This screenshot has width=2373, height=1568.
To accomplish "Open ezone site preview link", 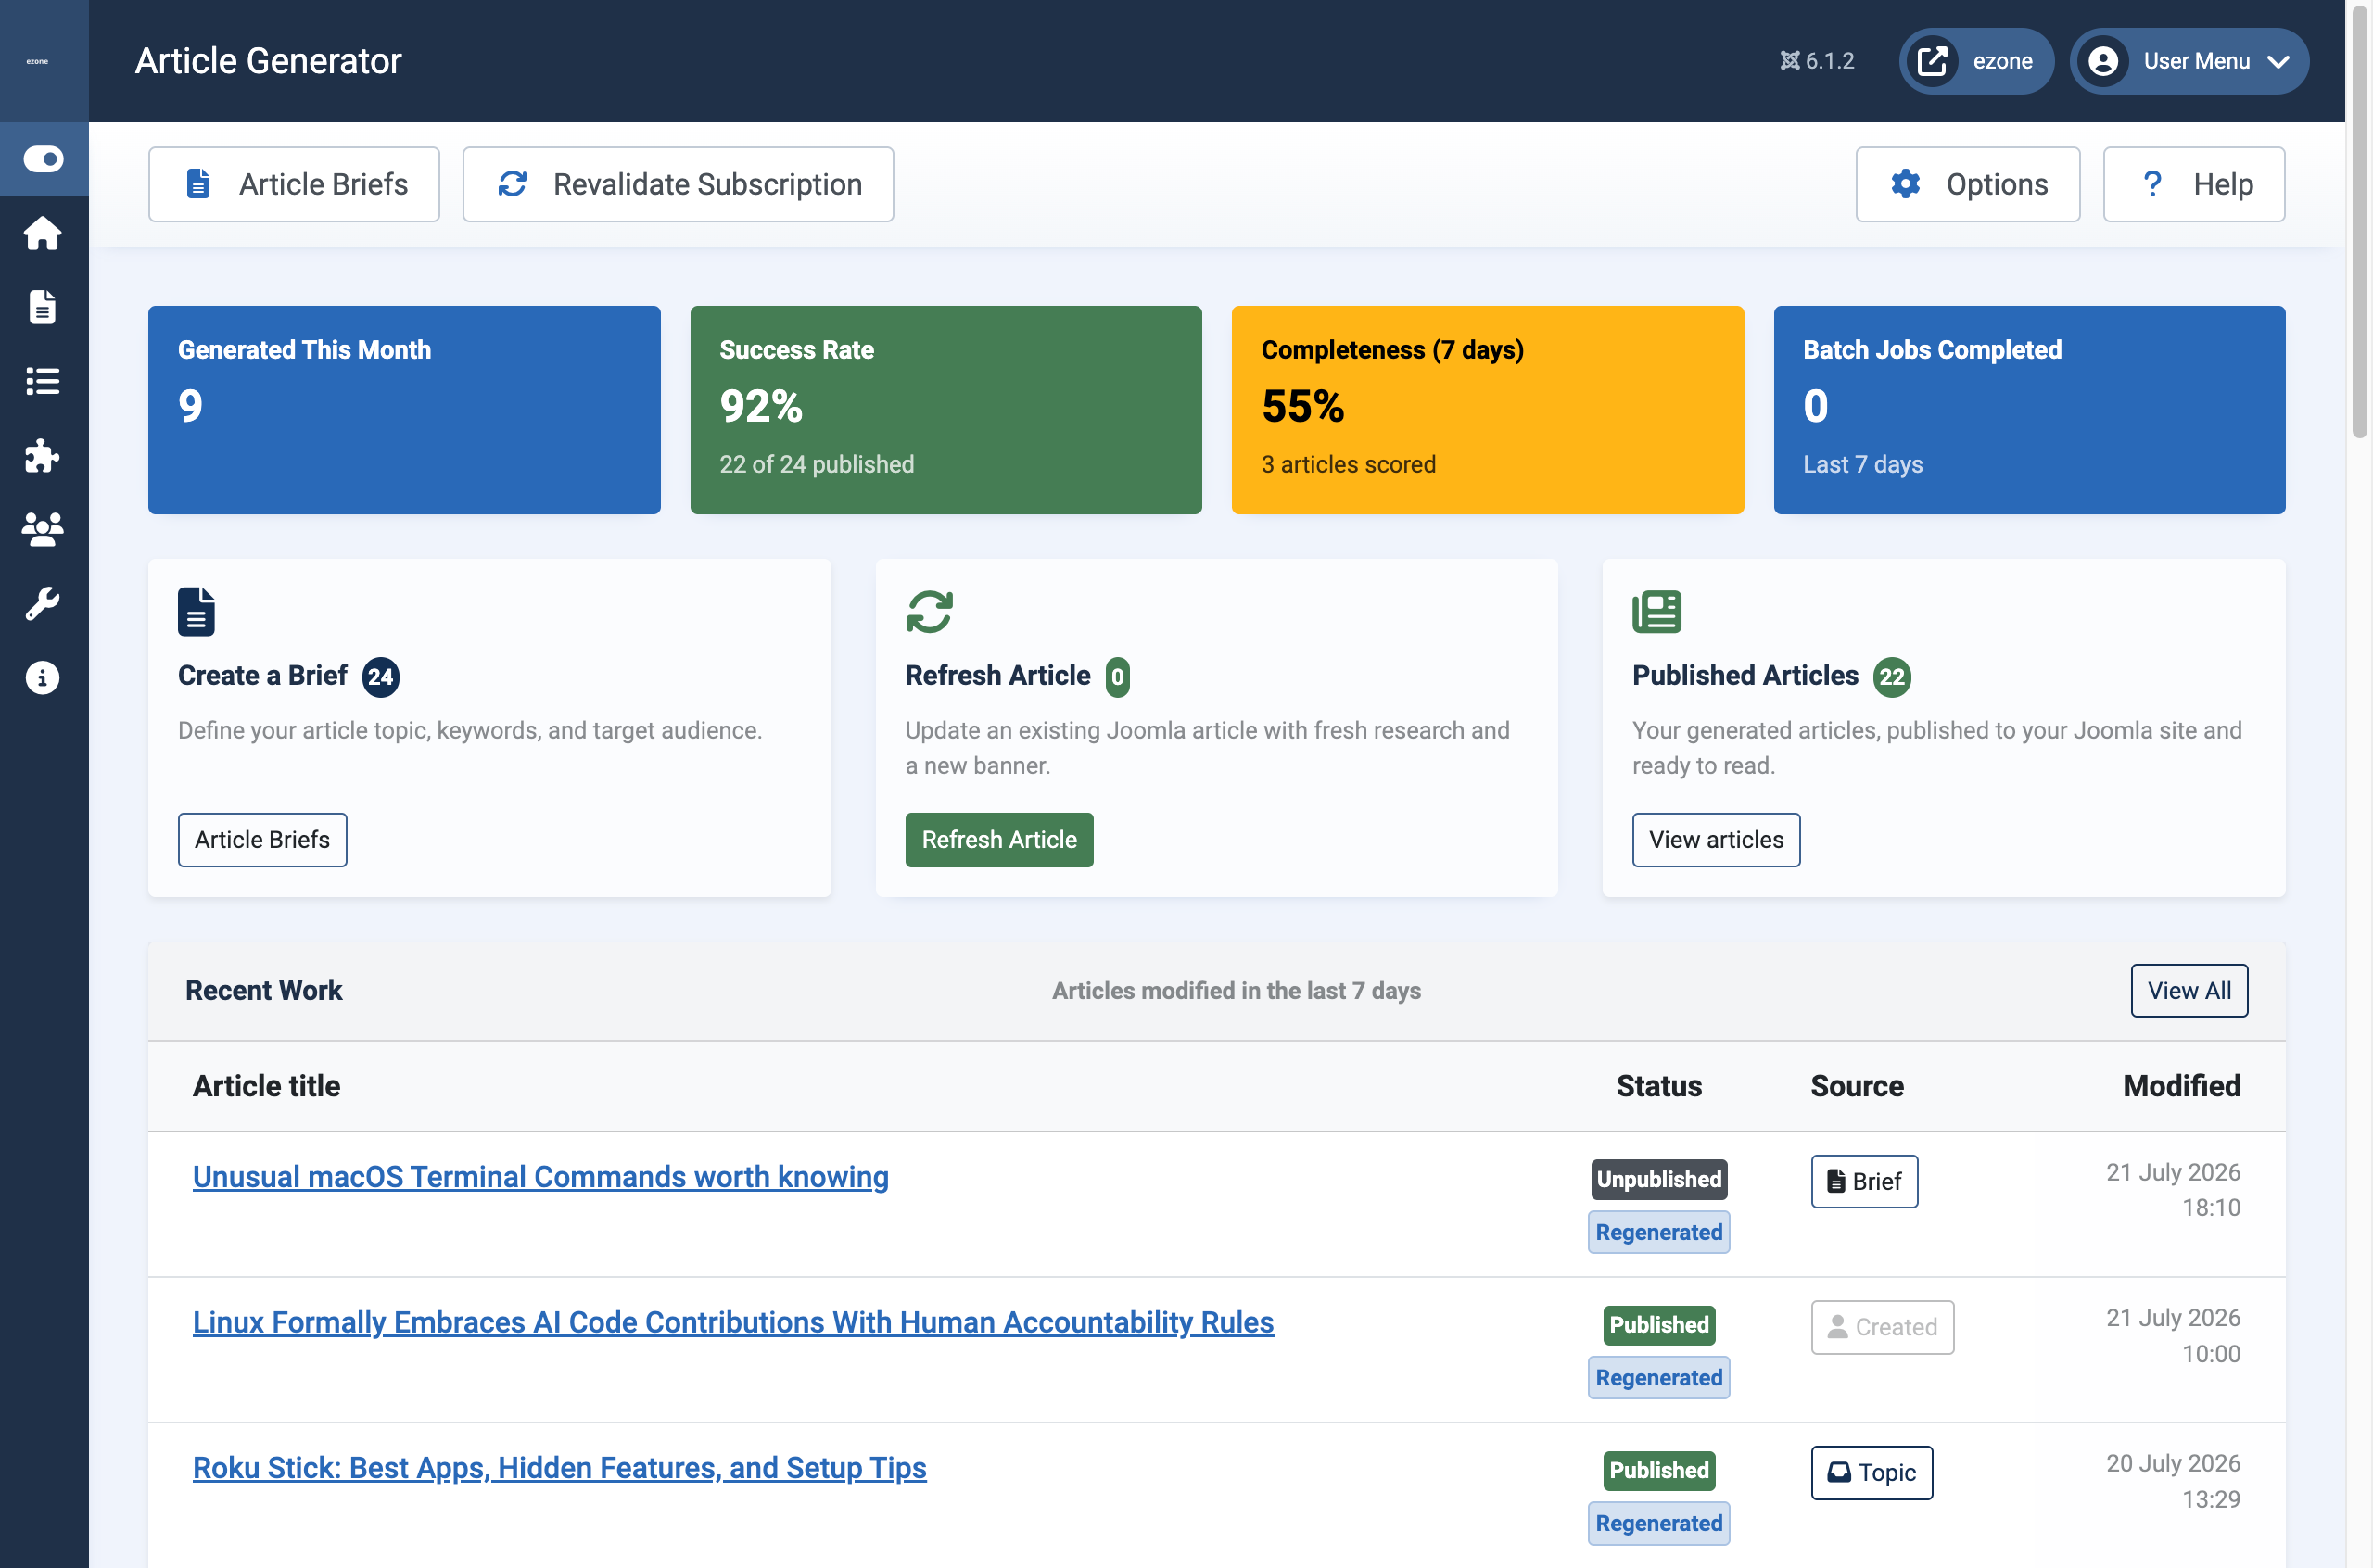I will tap(1976, 61).
